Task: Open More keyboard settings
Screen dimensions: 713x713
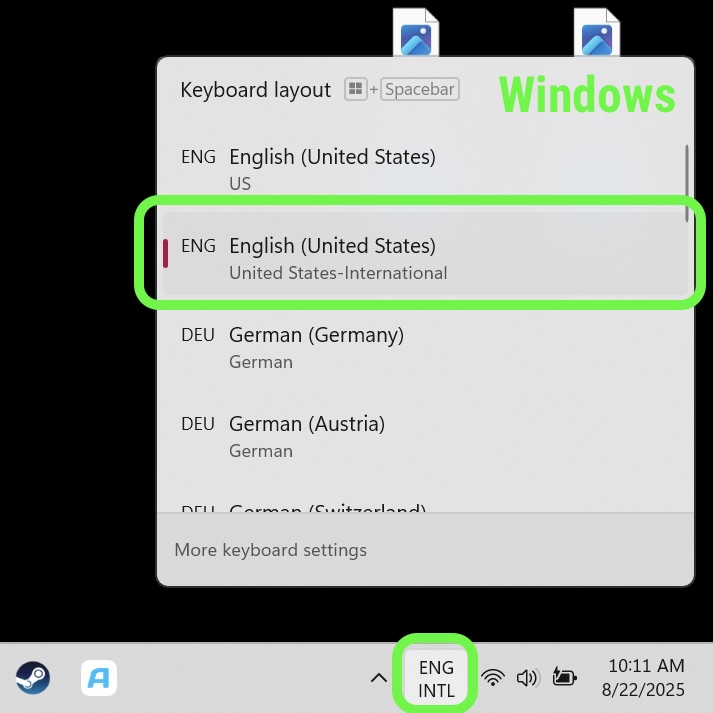Action: 271,550
